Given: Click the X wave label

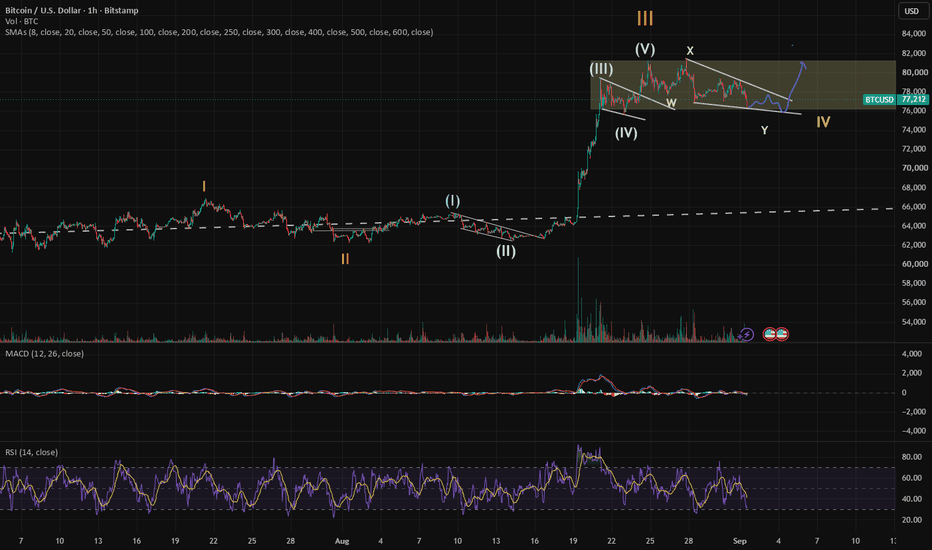Looking at the screenshot, I should 689,51.
